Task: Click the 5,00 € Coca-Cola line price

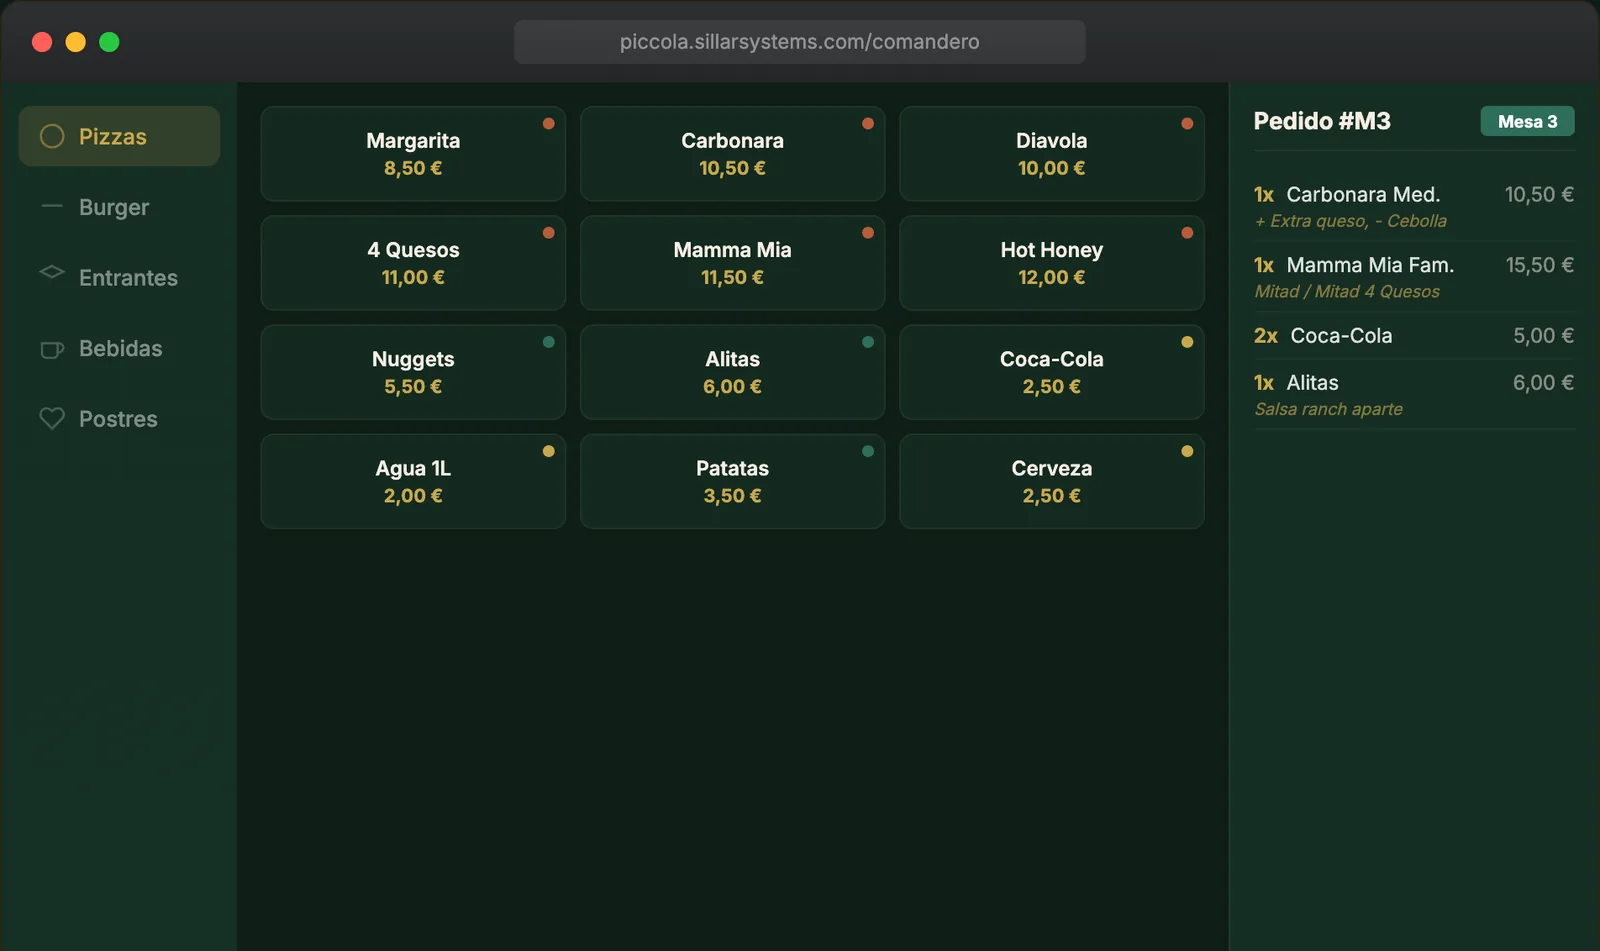Action: 1543,336
